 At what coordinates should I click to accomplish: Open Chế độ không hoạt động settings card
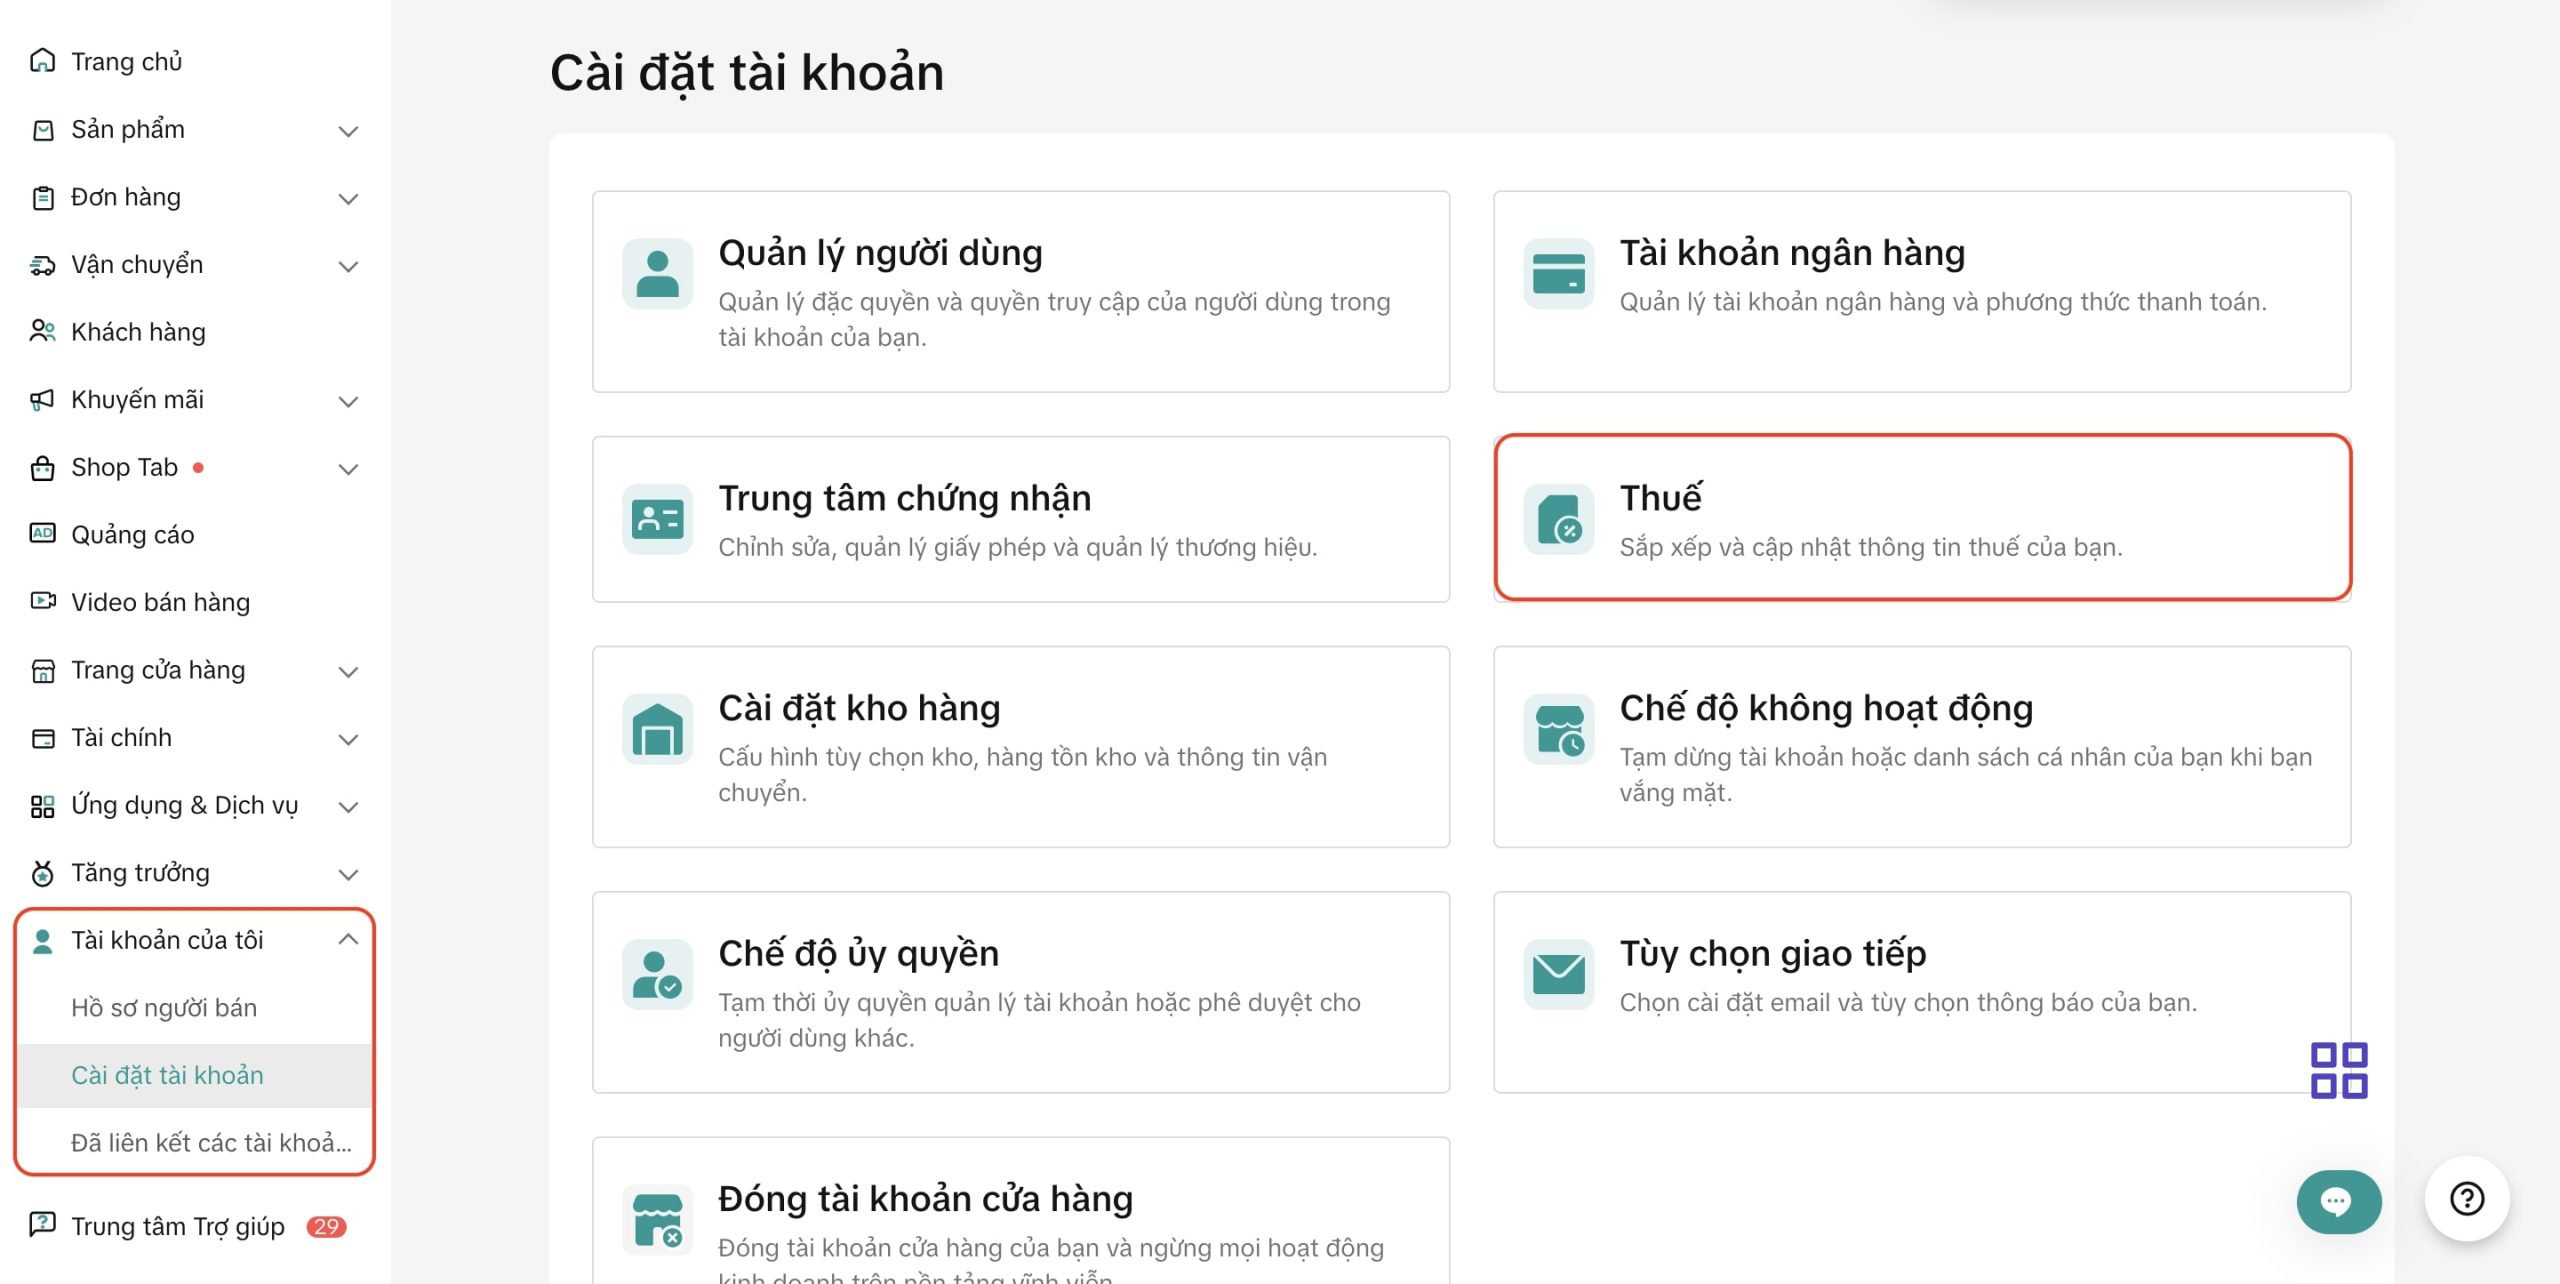(x=1921, y=747)
